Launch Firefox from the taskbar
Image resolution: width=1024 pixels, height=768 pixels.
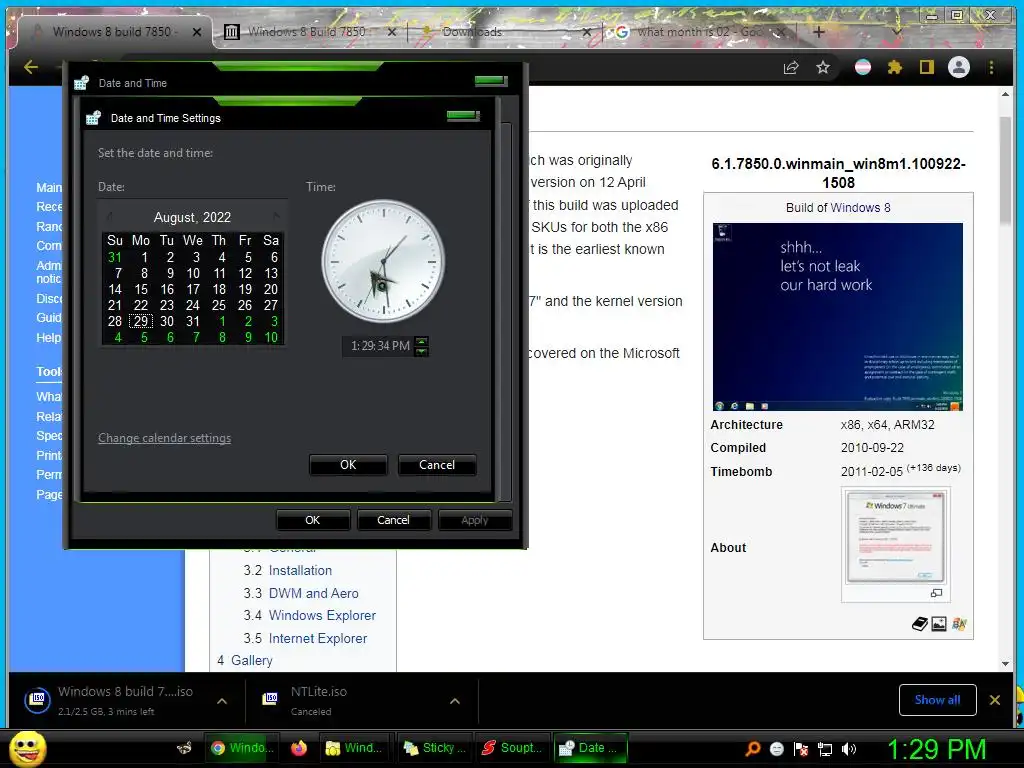[x=299, y=748]
